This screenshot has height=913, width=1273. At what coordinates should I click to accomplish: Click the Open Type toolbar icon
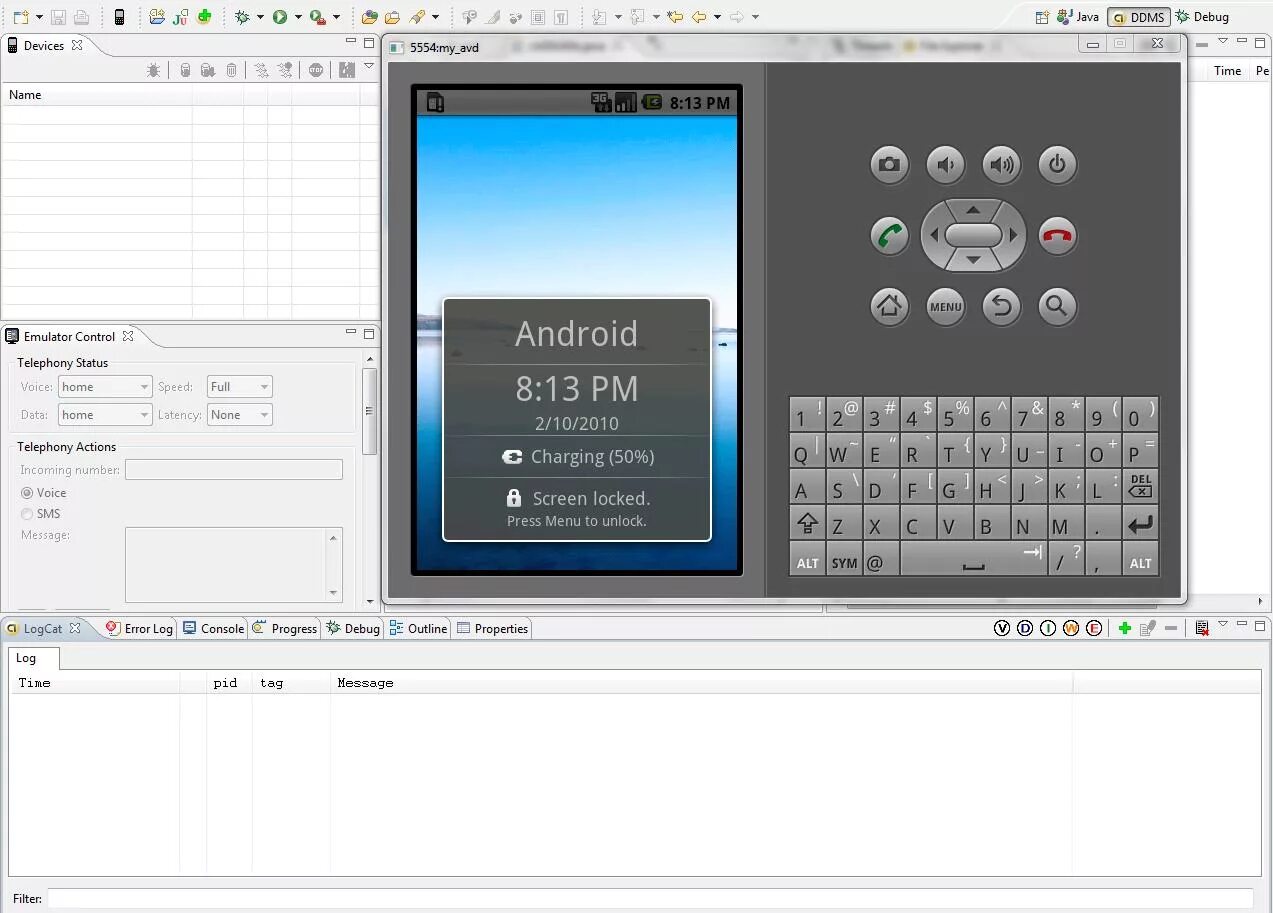(369, 16)
